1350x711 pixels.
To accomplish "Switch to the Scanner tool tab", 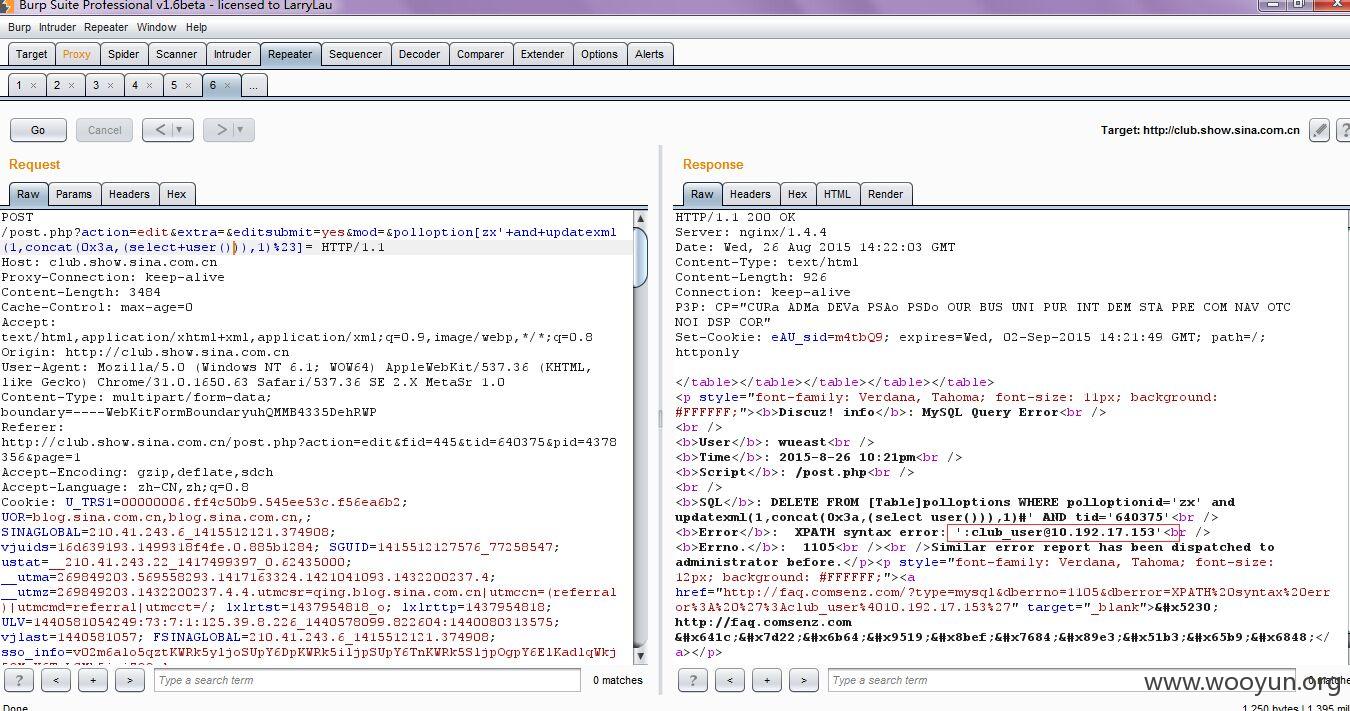I will [176, 54].
